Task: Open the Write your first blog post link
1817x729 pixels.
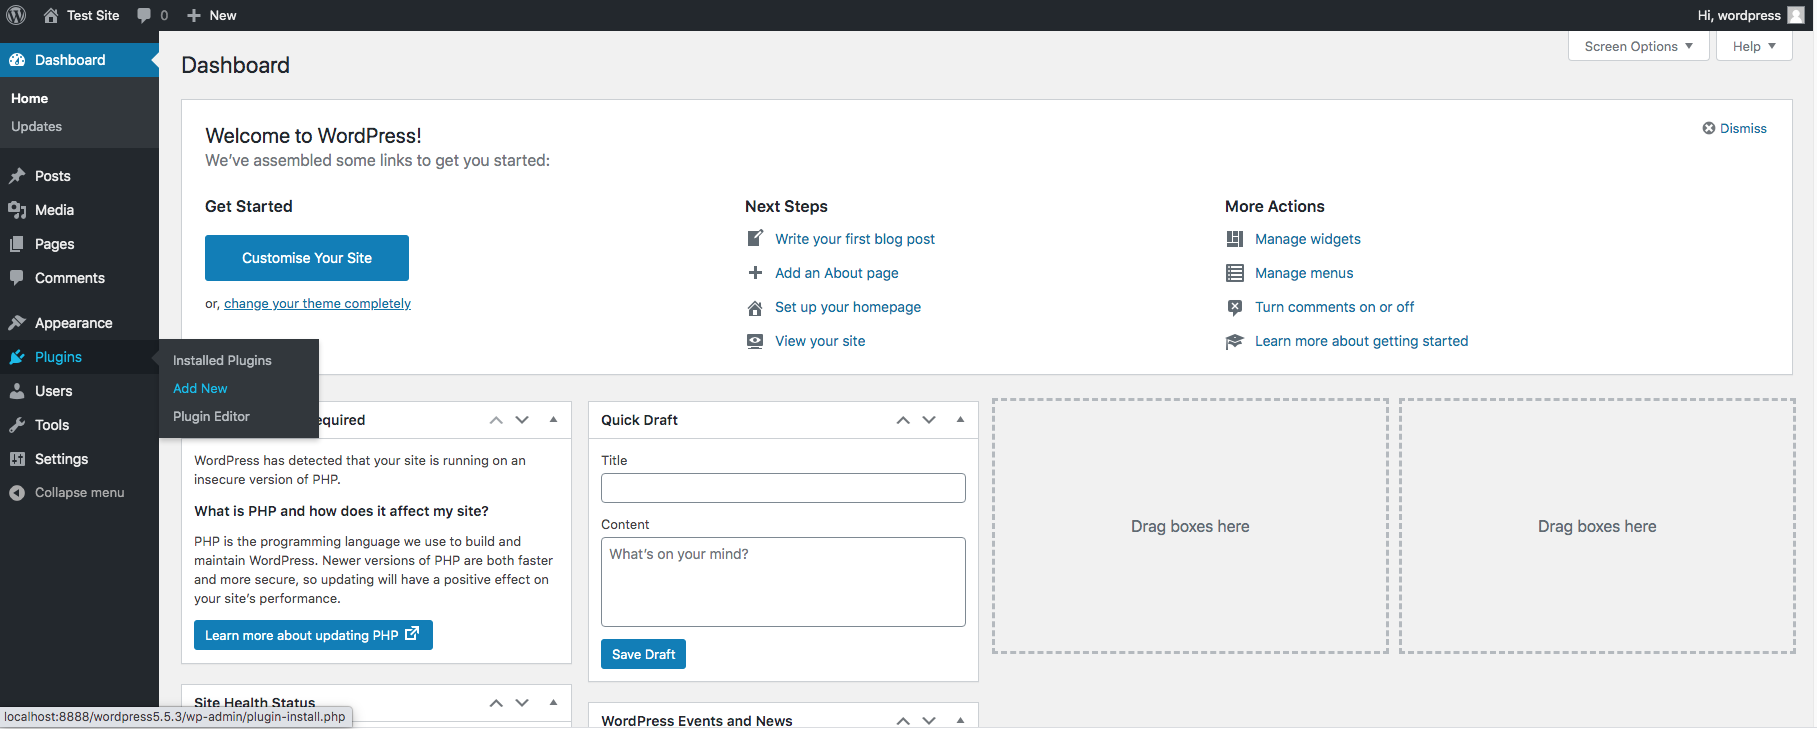Action: coord(855,239)
